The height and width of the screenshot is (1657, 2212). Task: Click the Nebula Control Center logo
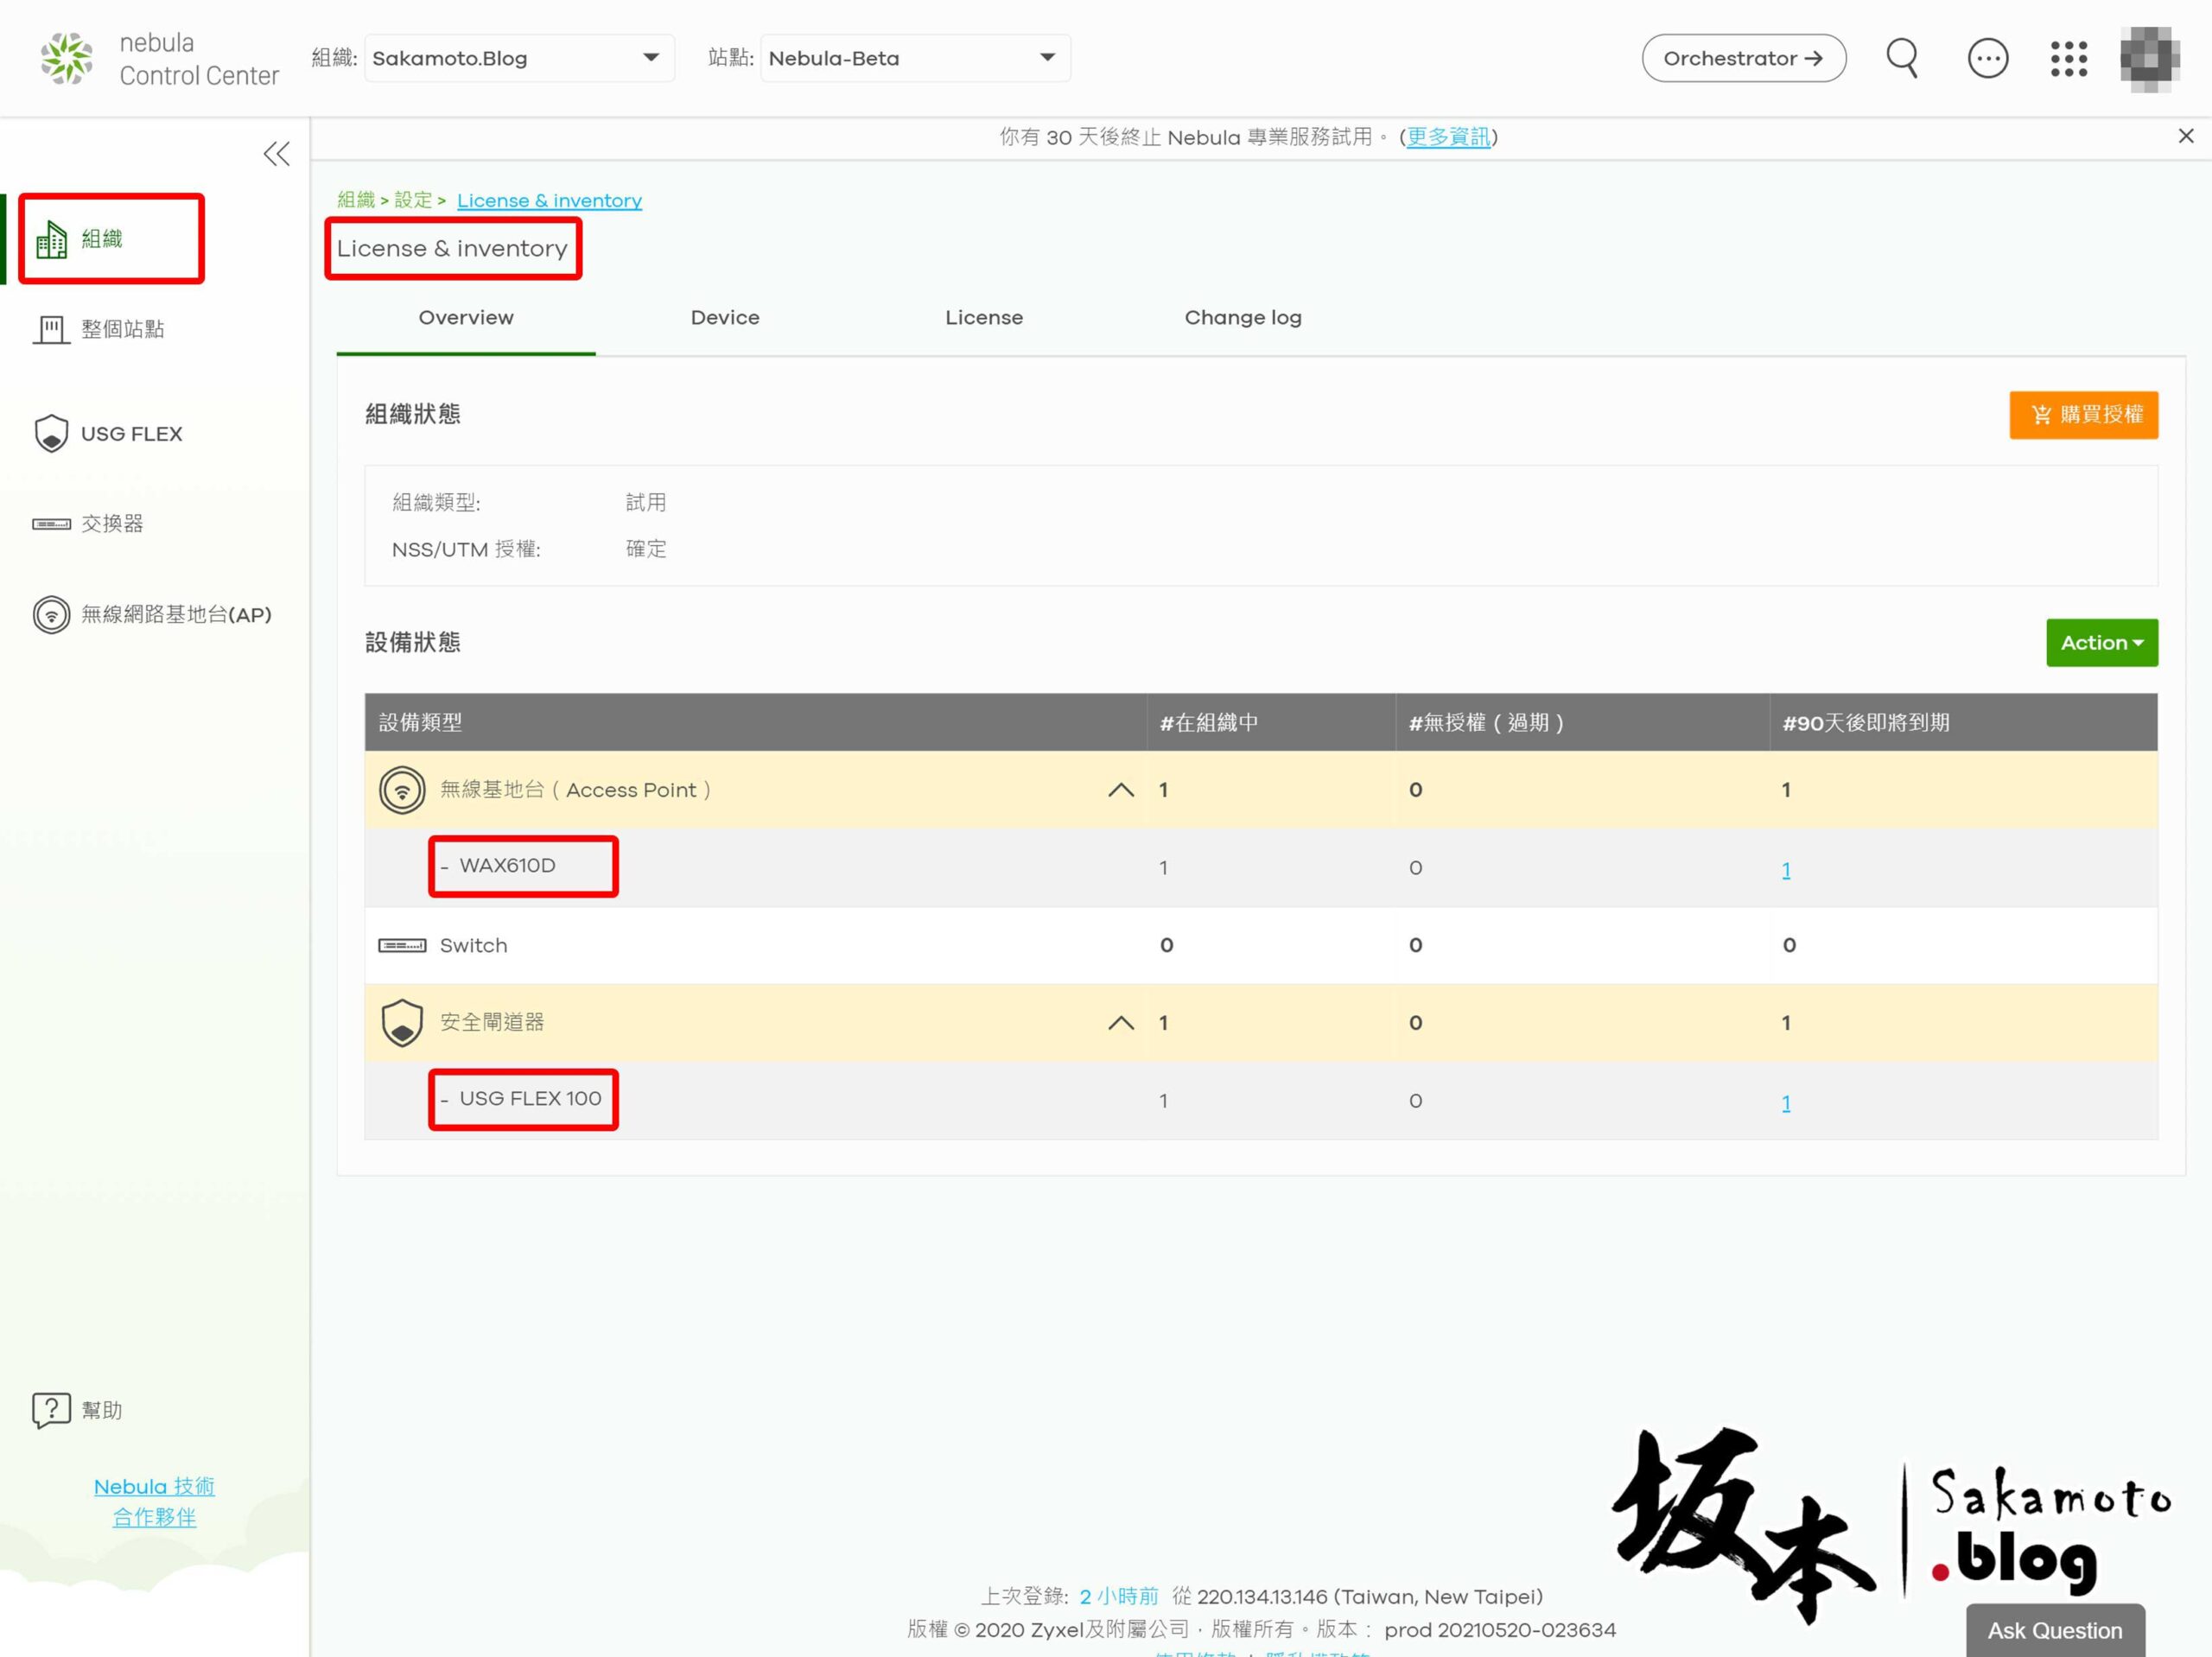pyautogui.click(x=160, y=59)
